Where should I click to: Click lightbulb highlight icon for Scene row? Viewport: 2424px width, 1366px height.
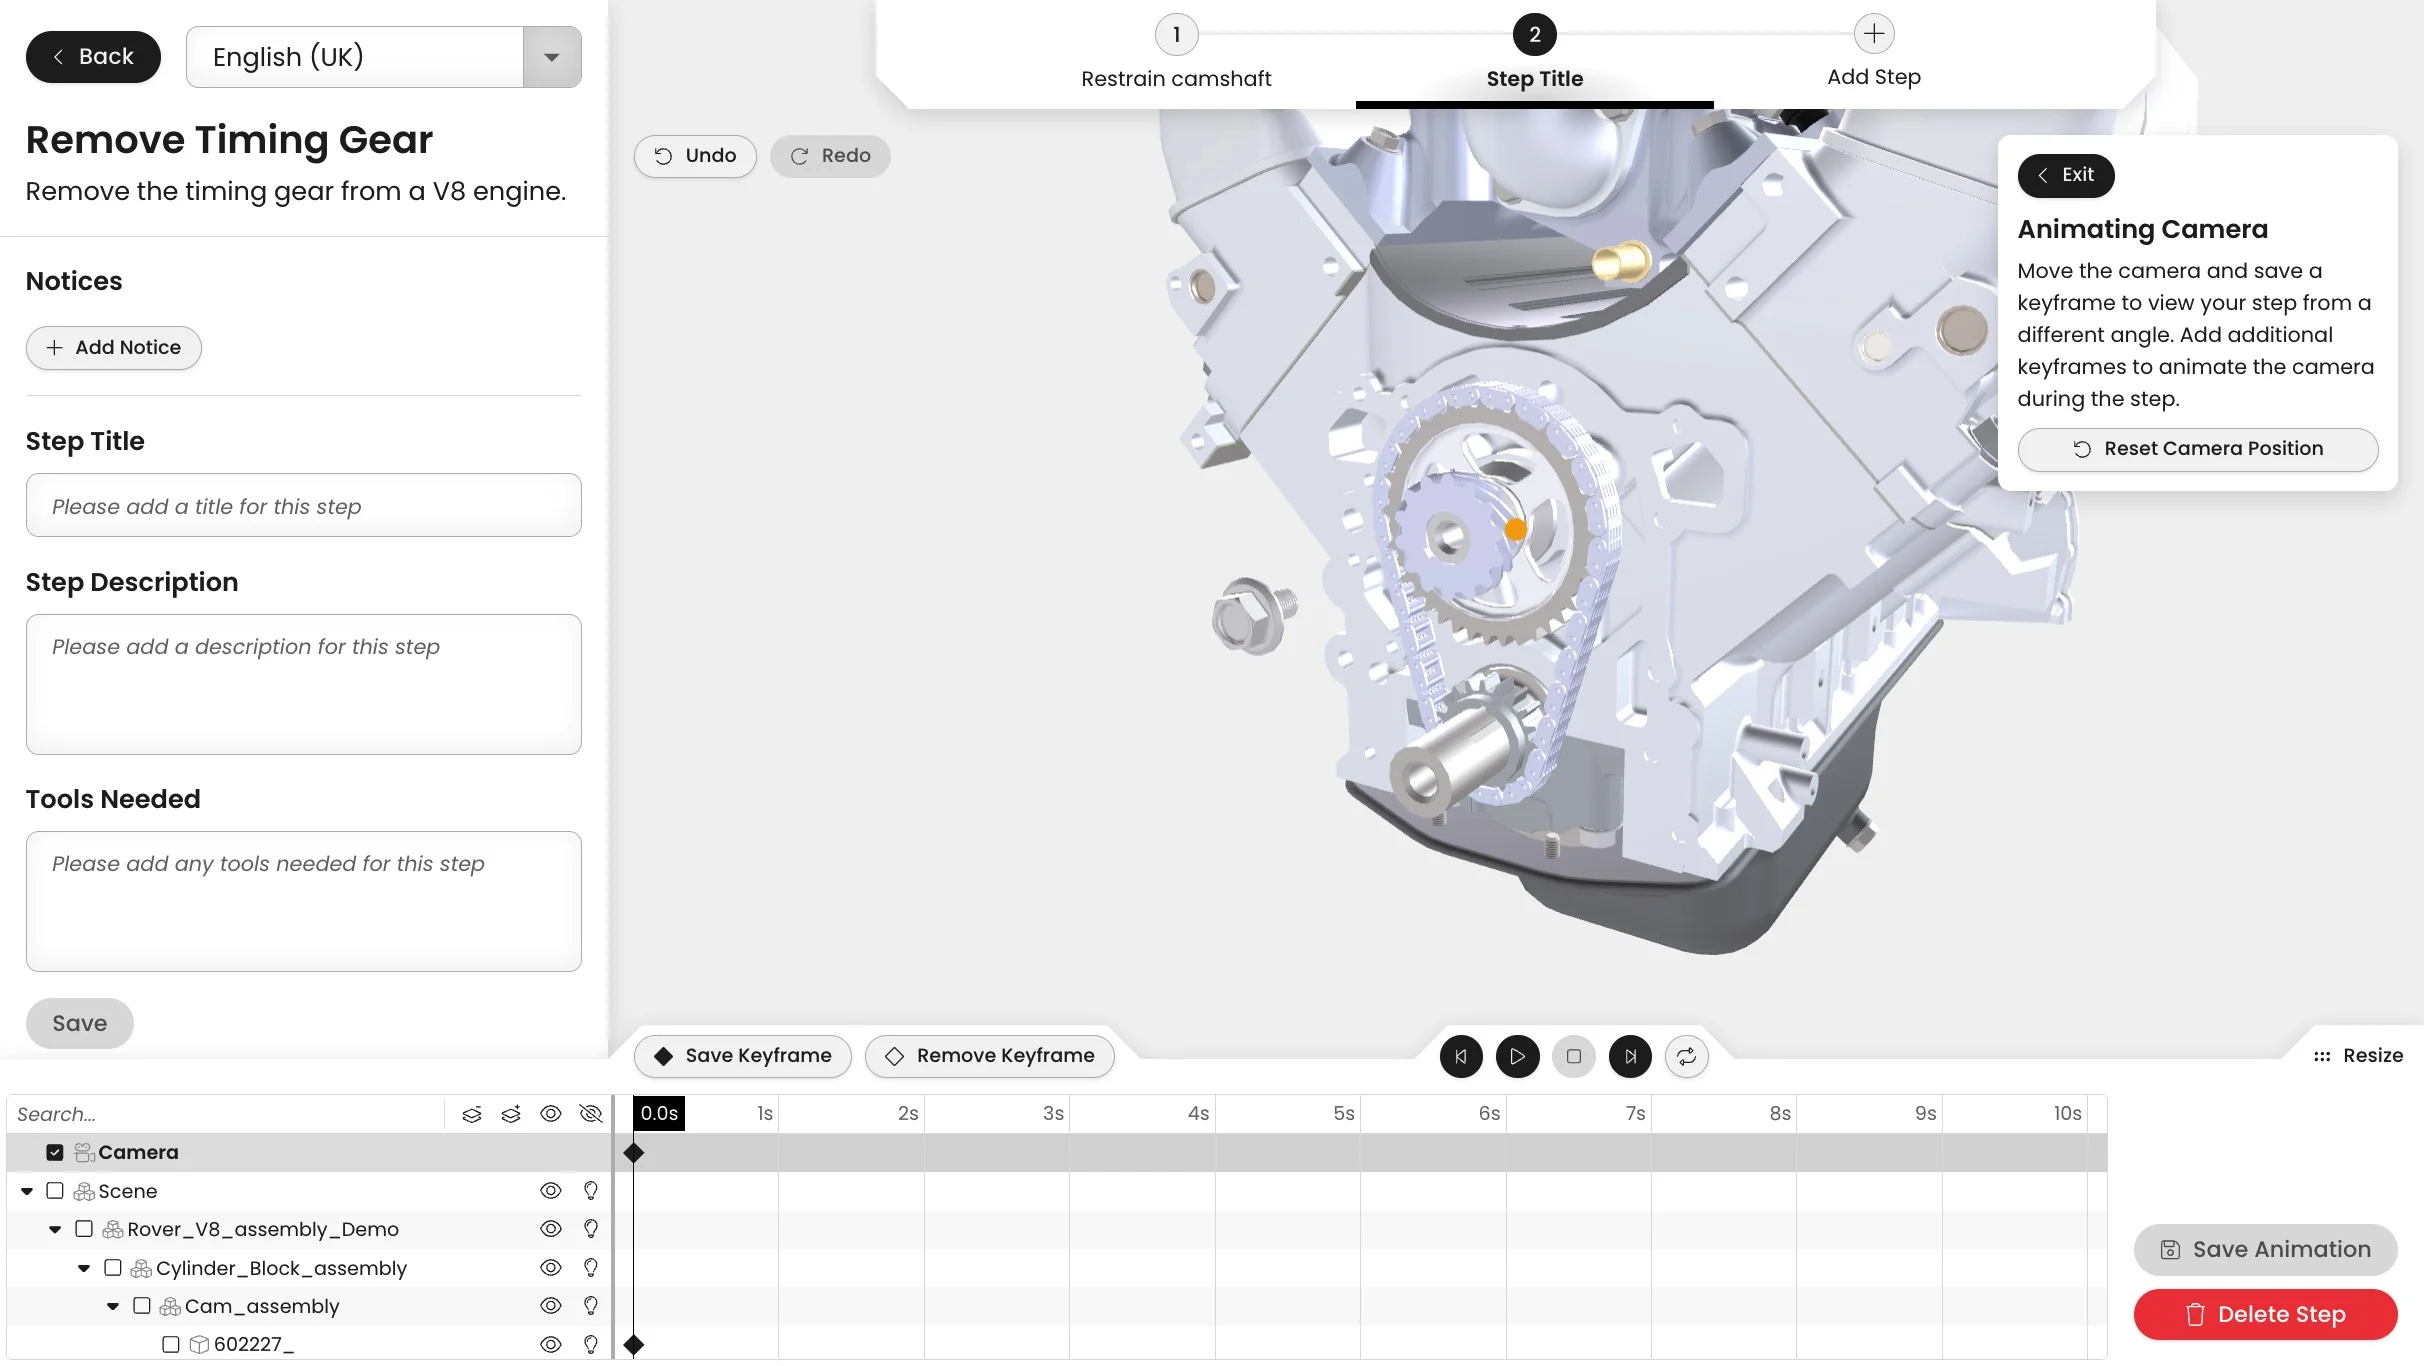(591, 1191)
